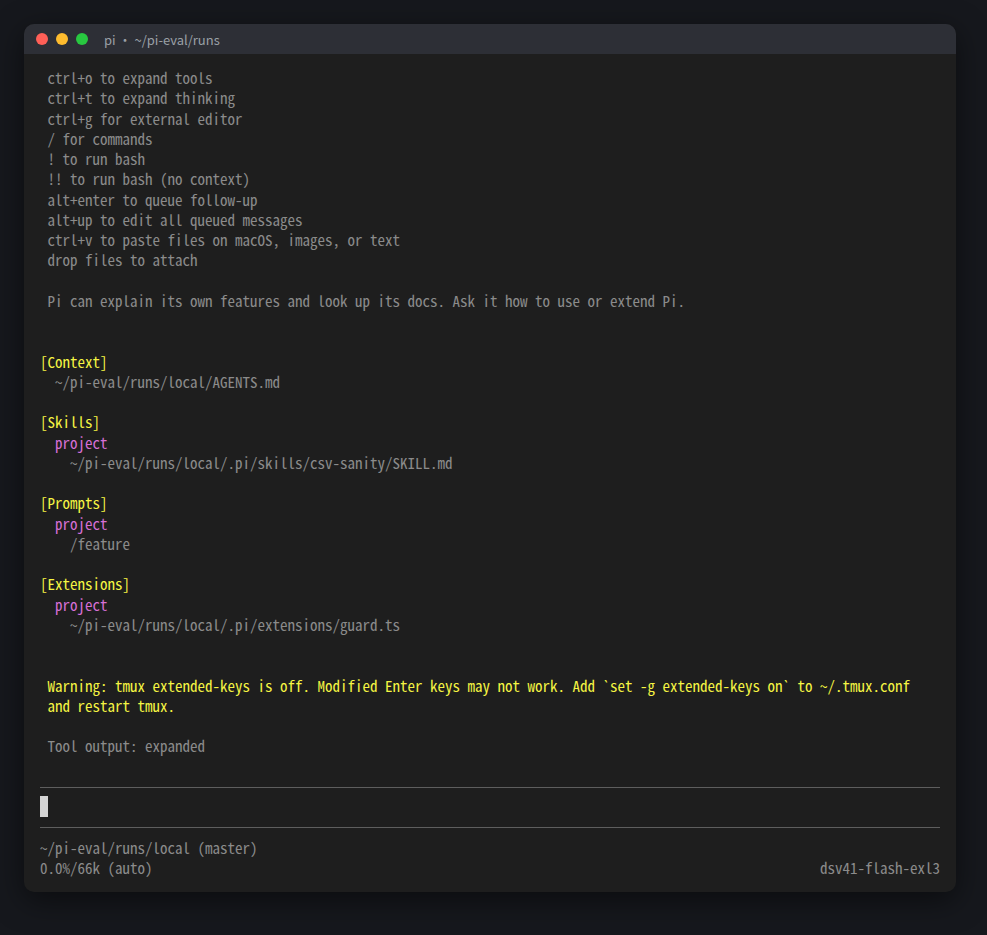
Task: Click the [Extensions] section header
Action: click(85, 585)
